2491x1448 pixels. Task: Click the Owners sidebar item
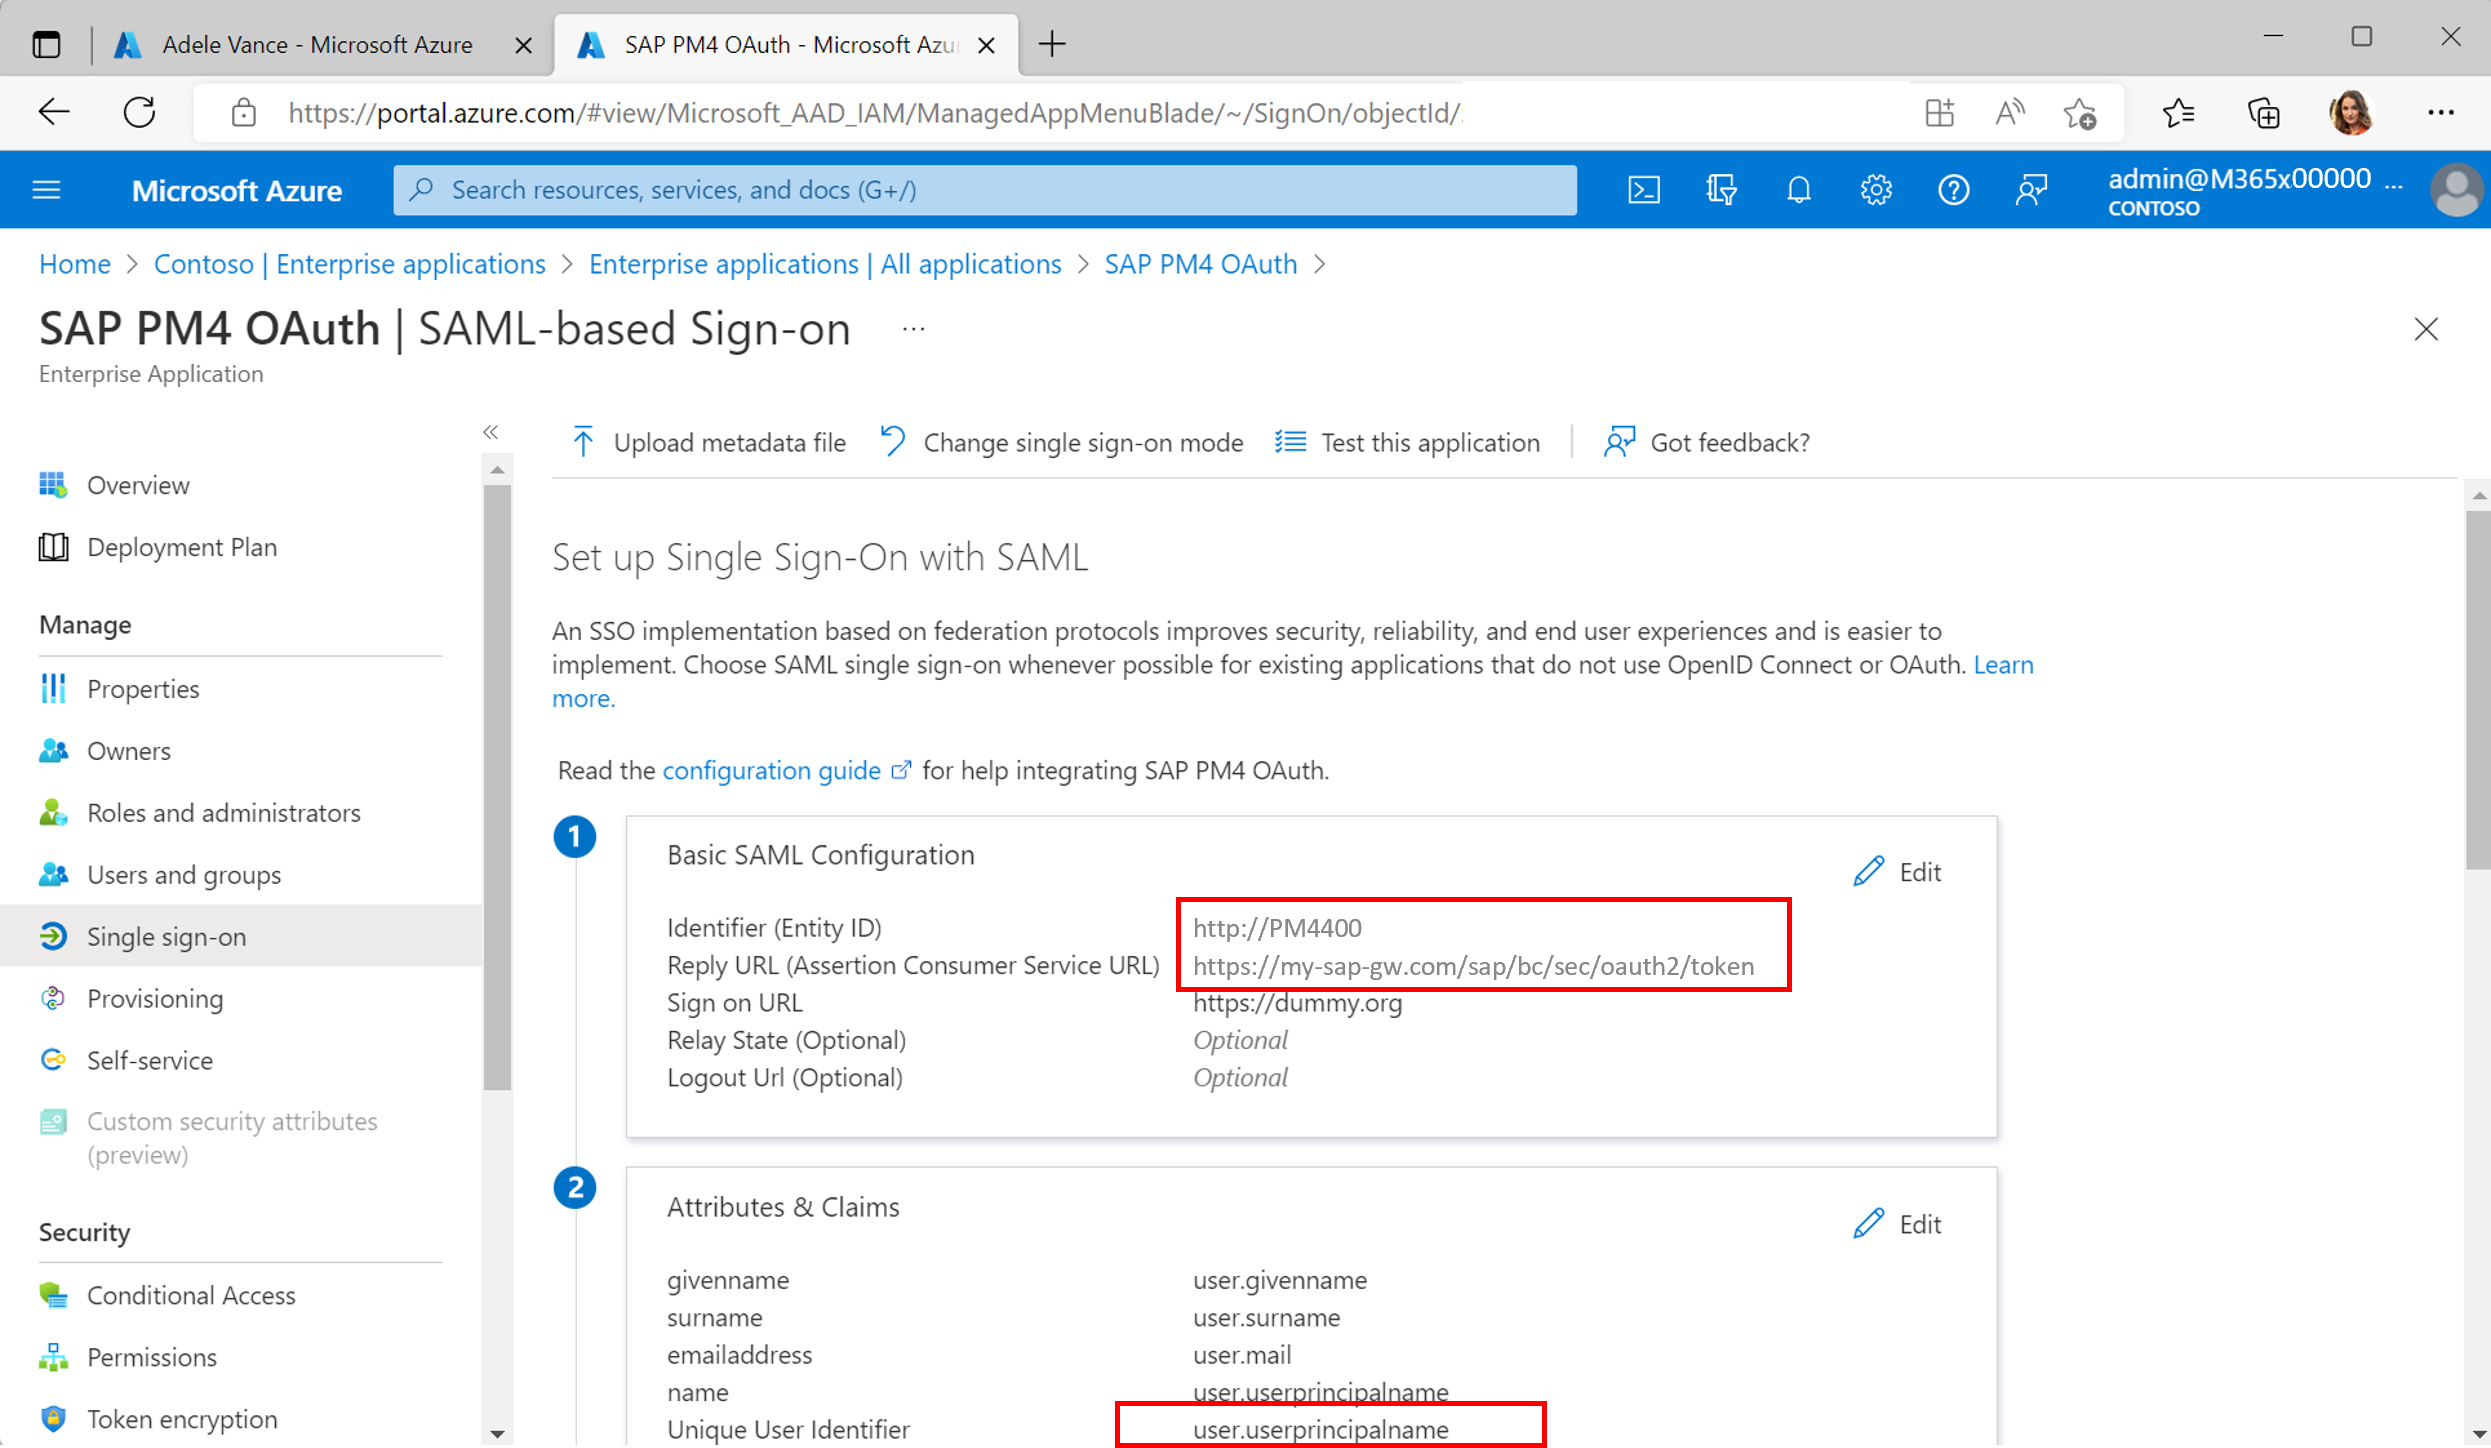tap(129, 750)
